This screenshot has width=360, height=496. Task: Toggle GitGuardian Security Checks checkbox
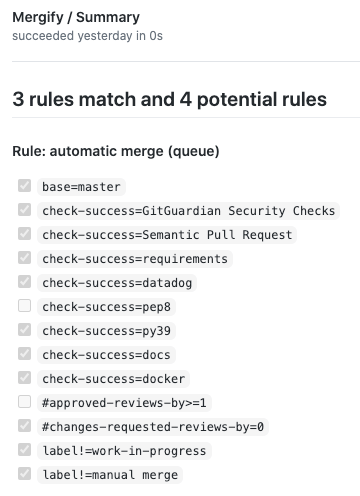coord(24,210)
